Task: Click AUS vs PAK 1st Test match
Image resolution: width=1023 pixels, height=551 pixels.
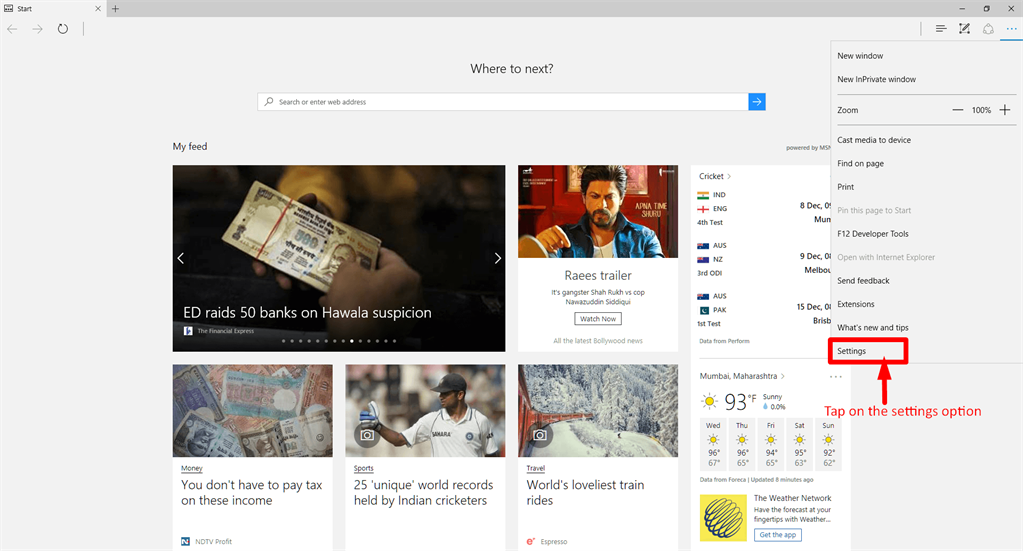Action: click(763, 310)
